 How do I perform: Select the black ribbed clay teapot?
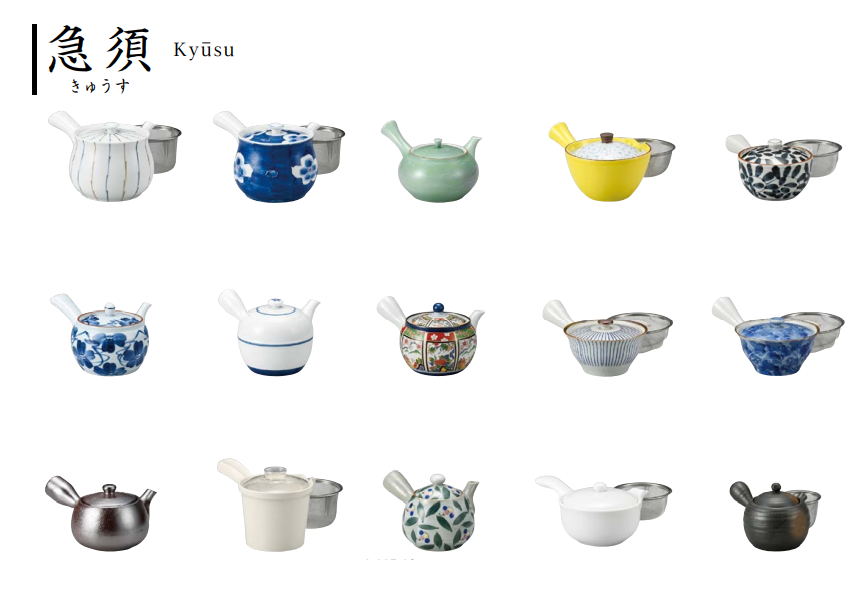[x=775, y=516]
